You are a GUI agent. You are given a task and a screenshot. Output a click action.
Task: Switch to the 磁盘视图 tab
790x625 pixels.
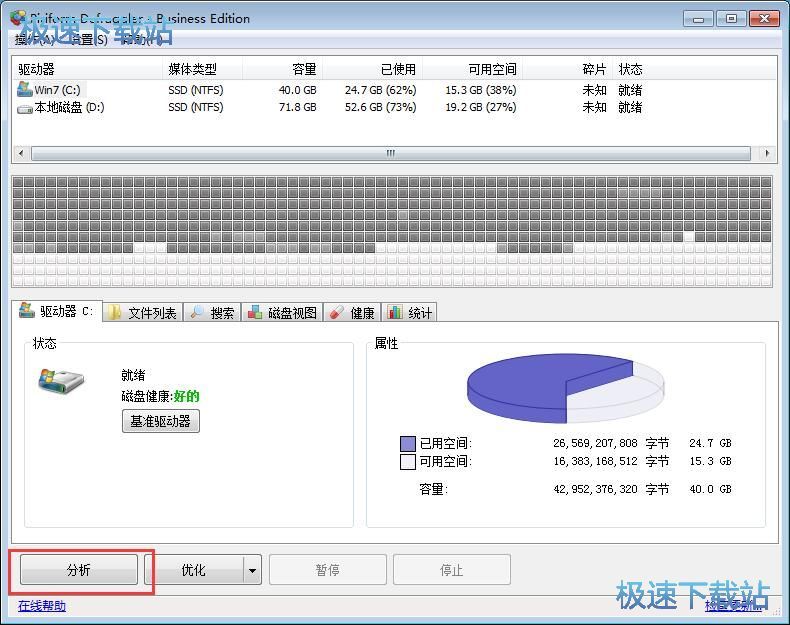pyautogui.click(x=282, y=313)
